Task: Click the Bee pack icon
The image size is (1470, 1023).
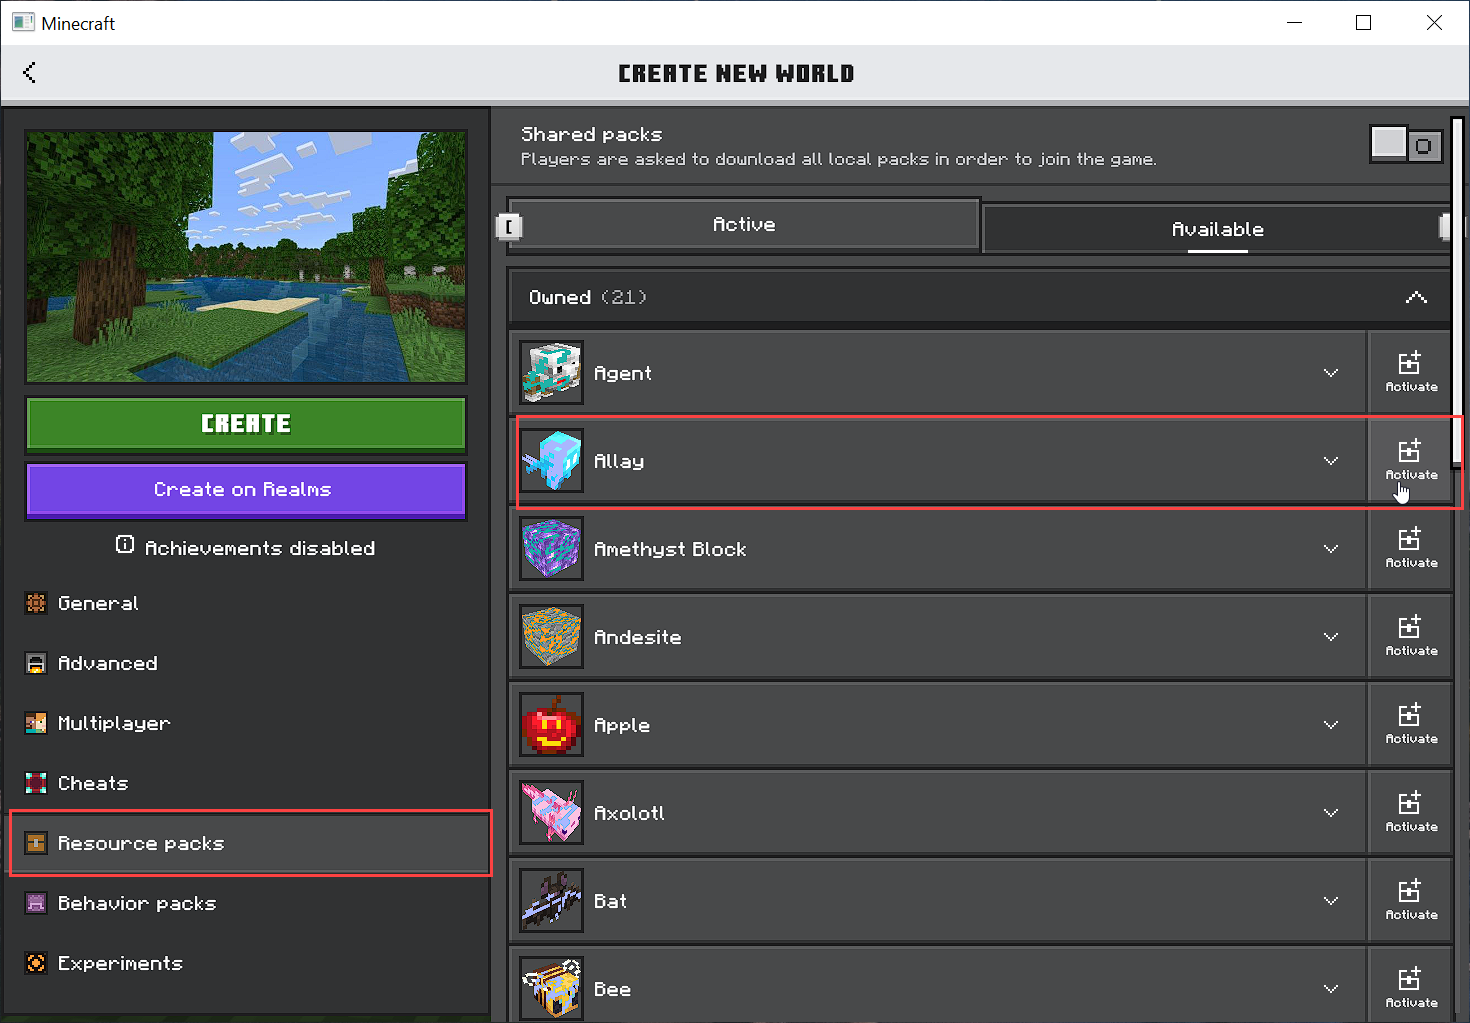Action: (x=552, y=989)
